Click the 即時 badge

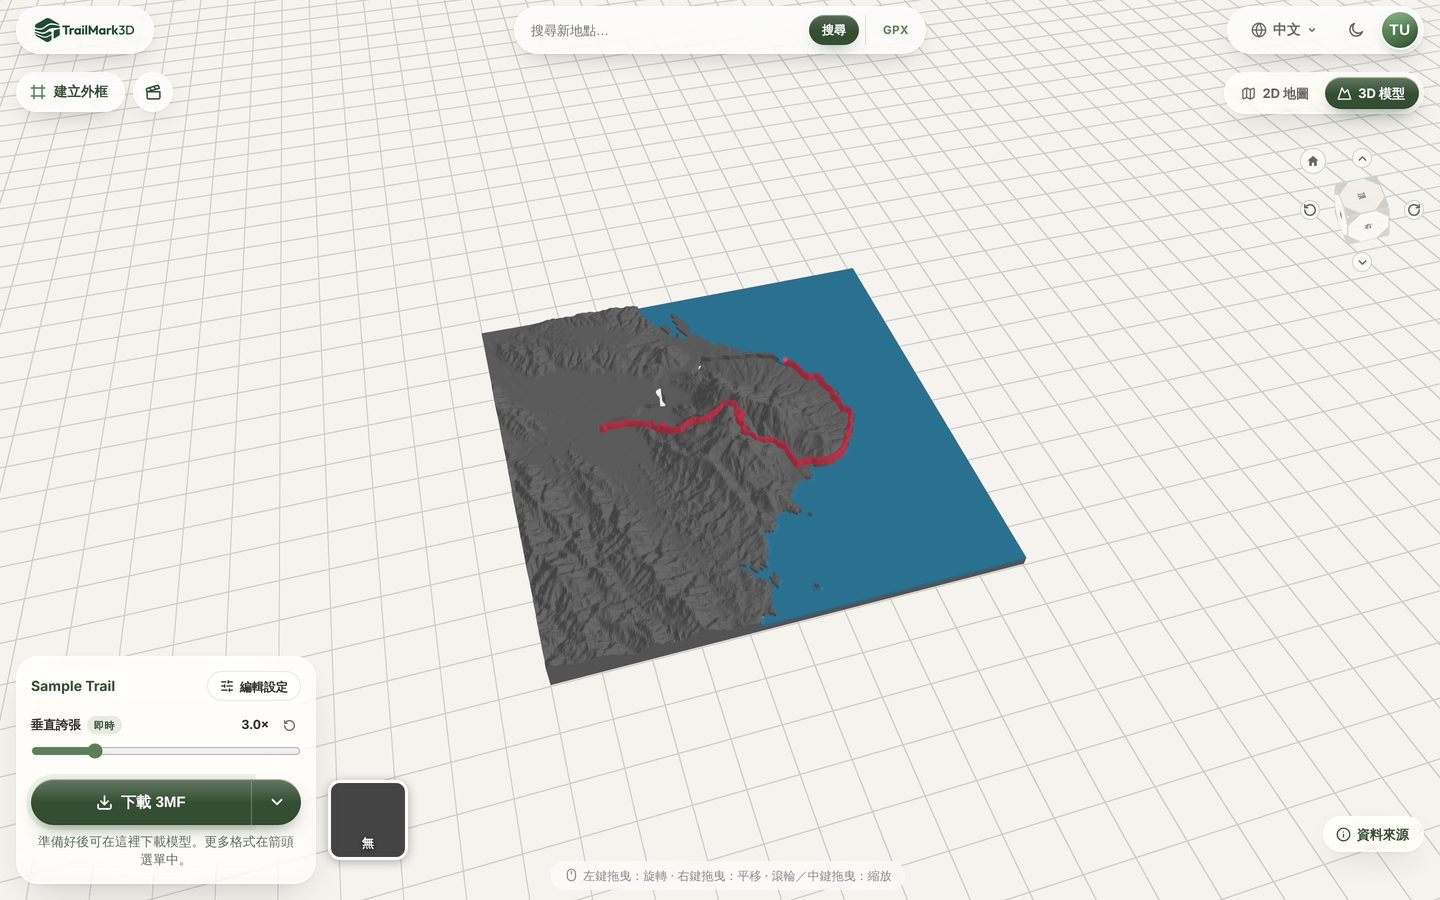(104, 725)
